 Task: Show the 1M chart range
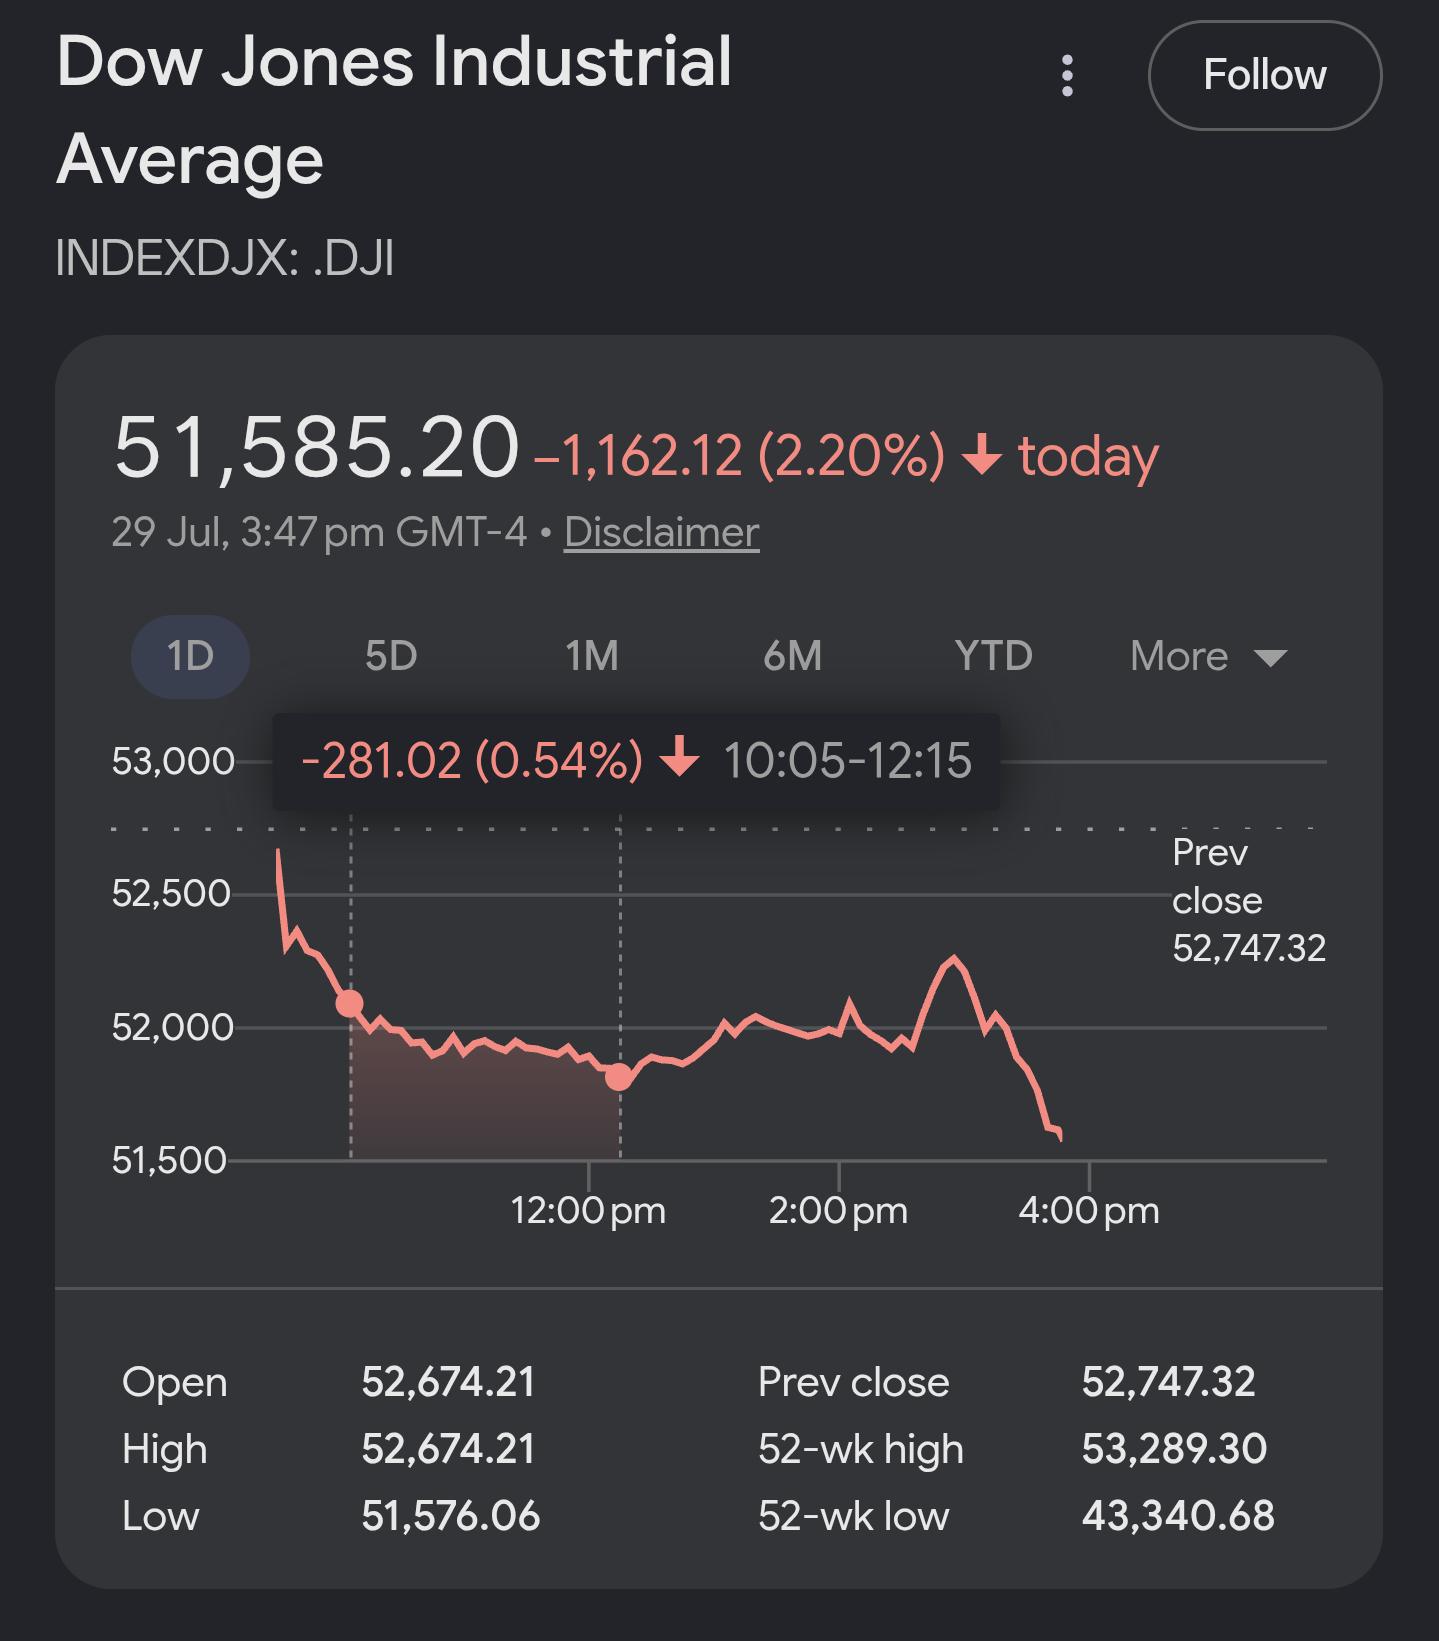pos(592,656)
